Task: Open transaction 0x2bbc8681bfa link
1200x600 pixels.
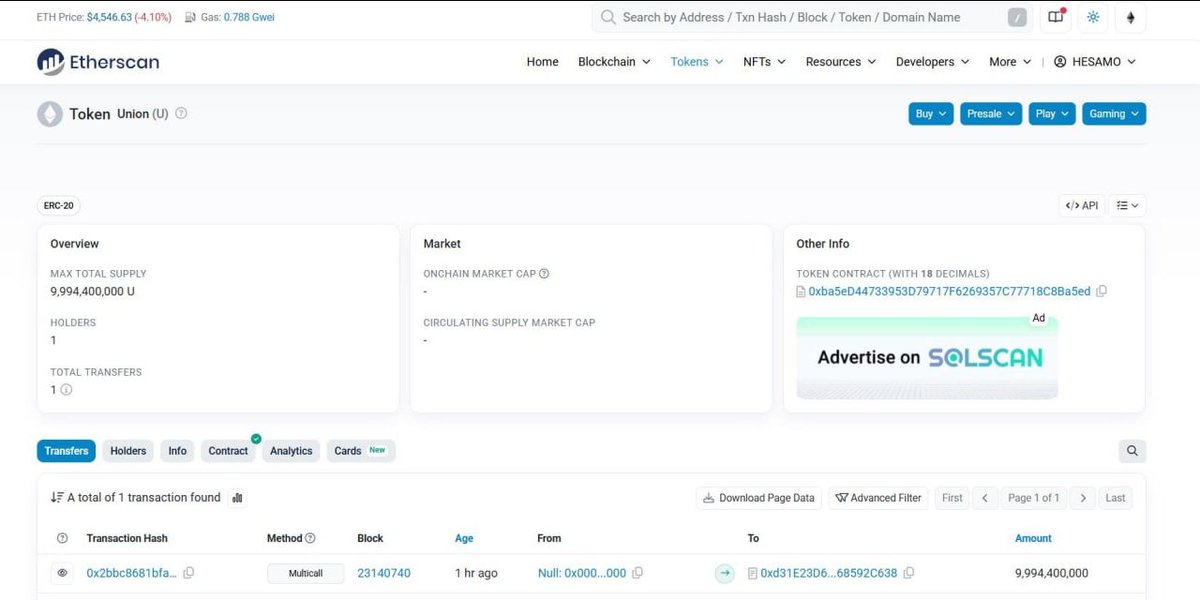Action: (131, 573)
